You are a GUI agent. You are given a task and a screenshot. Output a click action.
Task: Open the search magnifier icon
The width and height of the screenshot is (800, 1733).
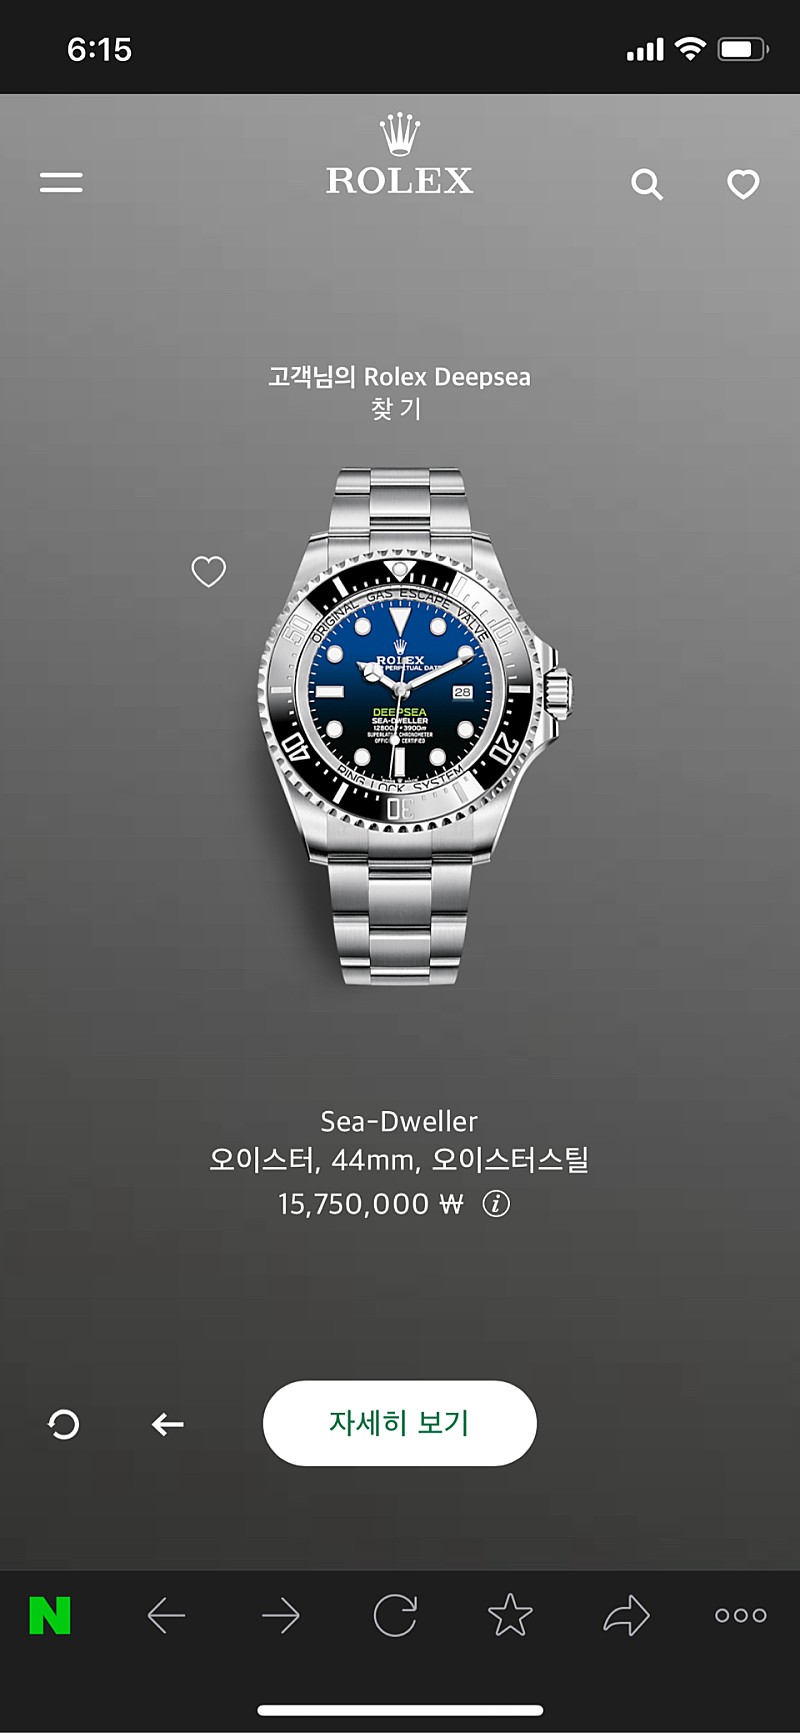tap(647, 184)
